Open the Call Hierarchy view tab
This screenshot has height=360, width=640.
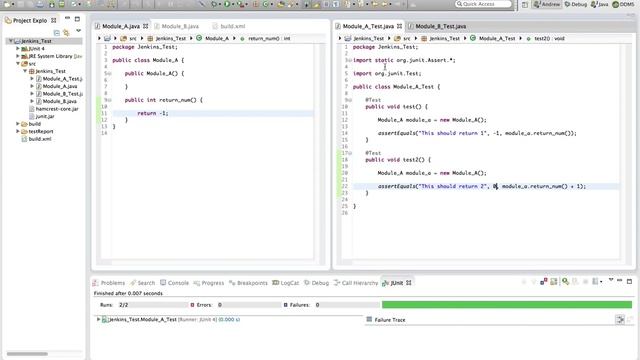tap(356, 283)
